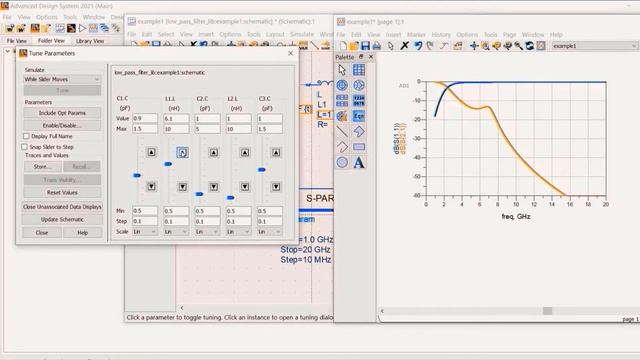Screen dimensions: 640x360
Task: Select the Circle drawing palette tool
Action: coord(342,162)
